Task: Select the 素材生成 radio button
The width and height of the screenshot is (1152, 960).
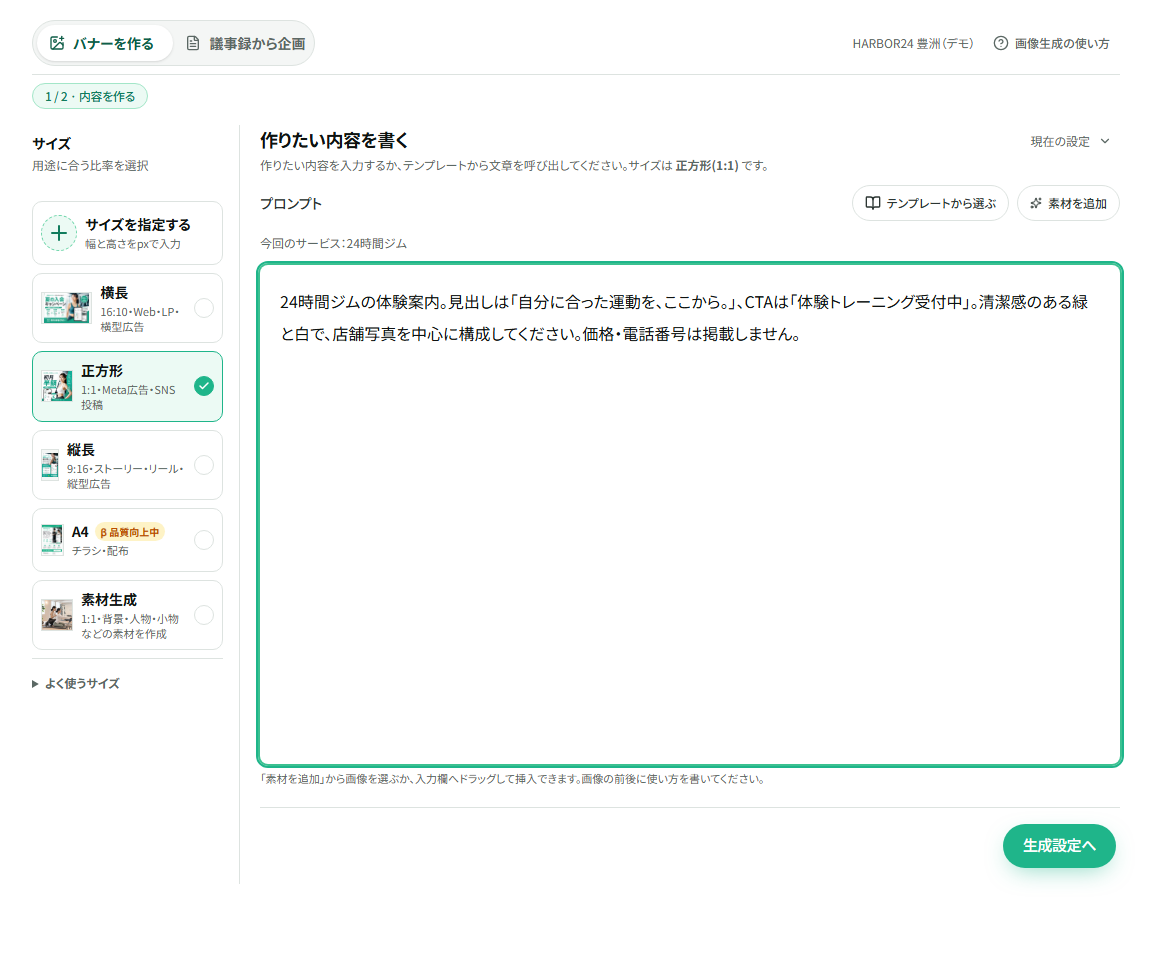Action: pyautogui.click(x=204, y=615)
